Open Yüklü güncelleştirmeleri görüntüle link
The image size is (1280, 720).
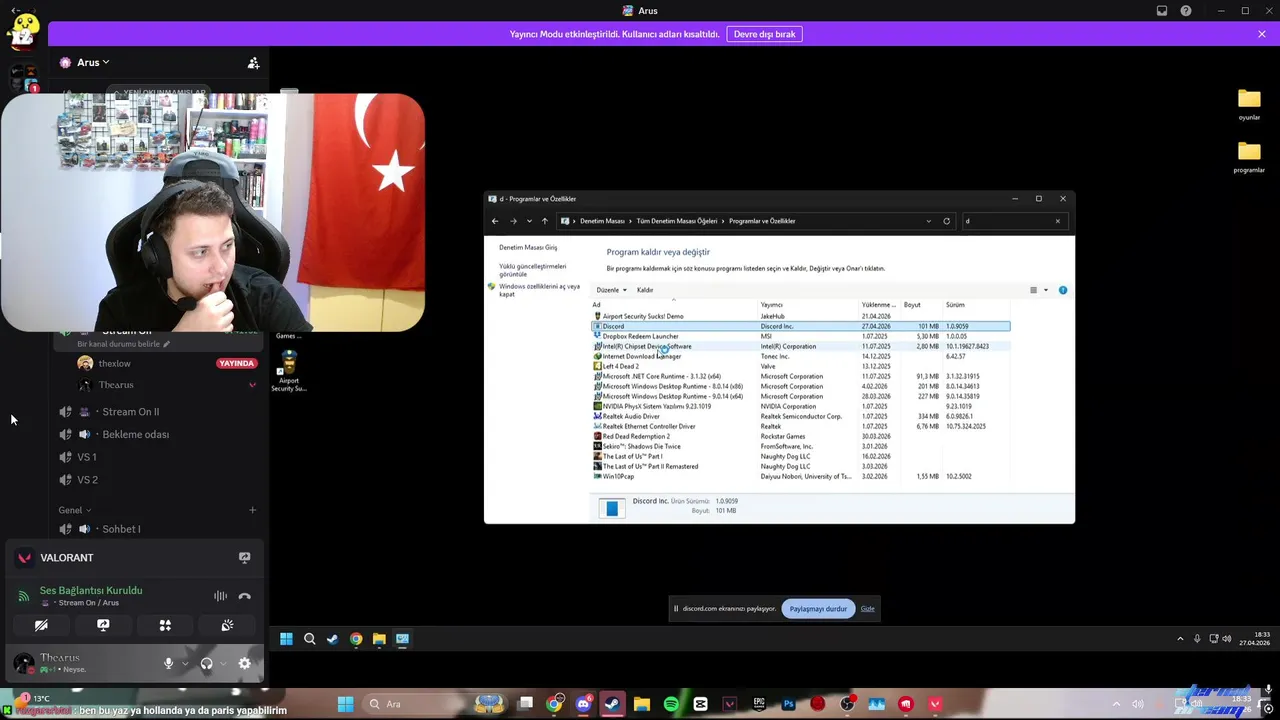coord(533,270)
